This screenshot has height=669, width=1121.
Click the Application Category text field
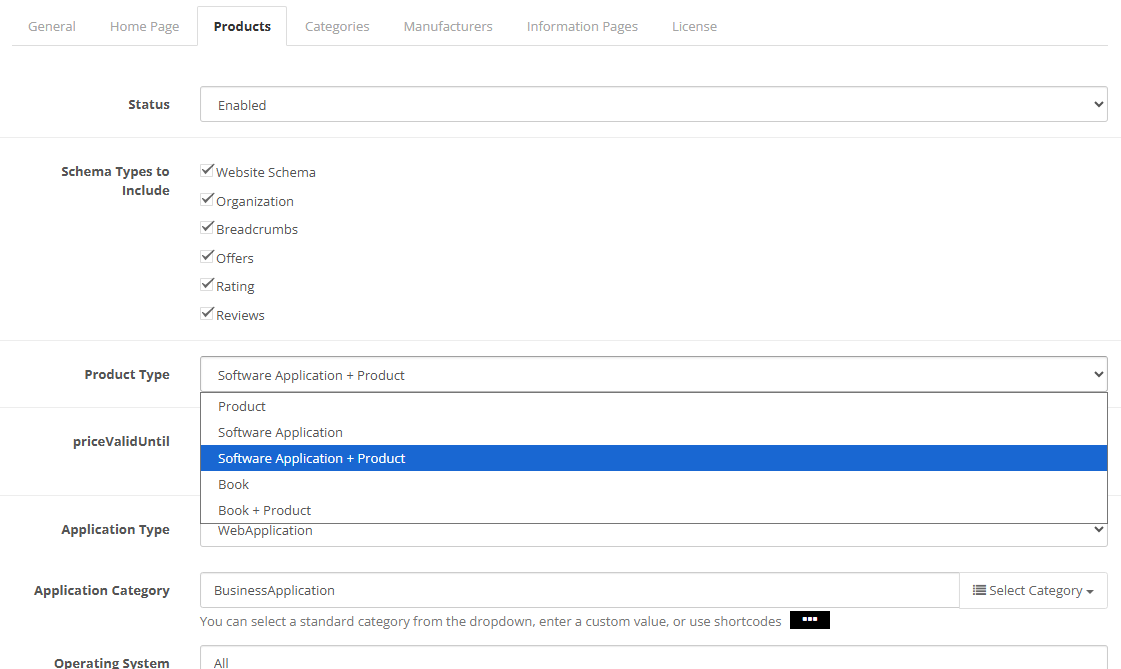pyautogui.click(x=579, y=590)
